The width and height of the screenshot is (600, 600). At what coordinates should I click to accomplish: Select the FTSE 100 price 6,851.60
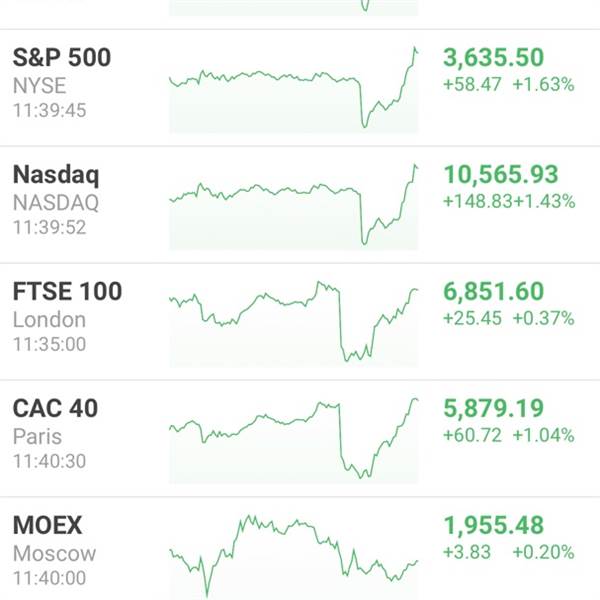coord(493,292)
